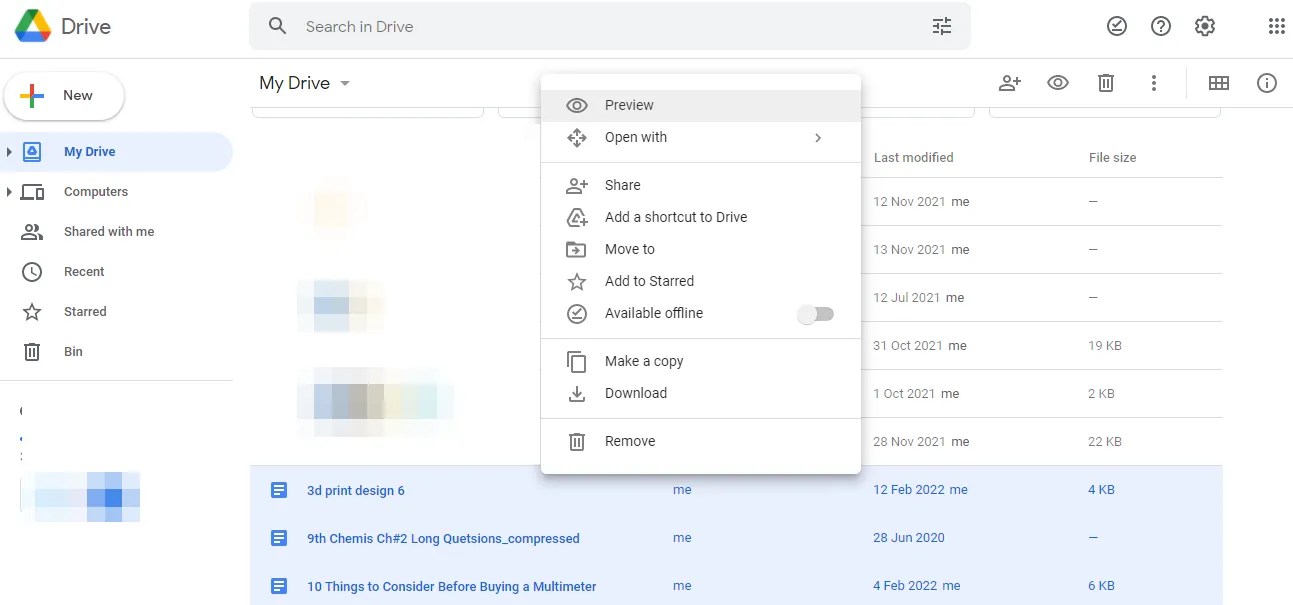Image resolution: width=1293 pixels, height=605 pixels.
Task: Click the New button in the sidebar
Action: pos(64,96)
